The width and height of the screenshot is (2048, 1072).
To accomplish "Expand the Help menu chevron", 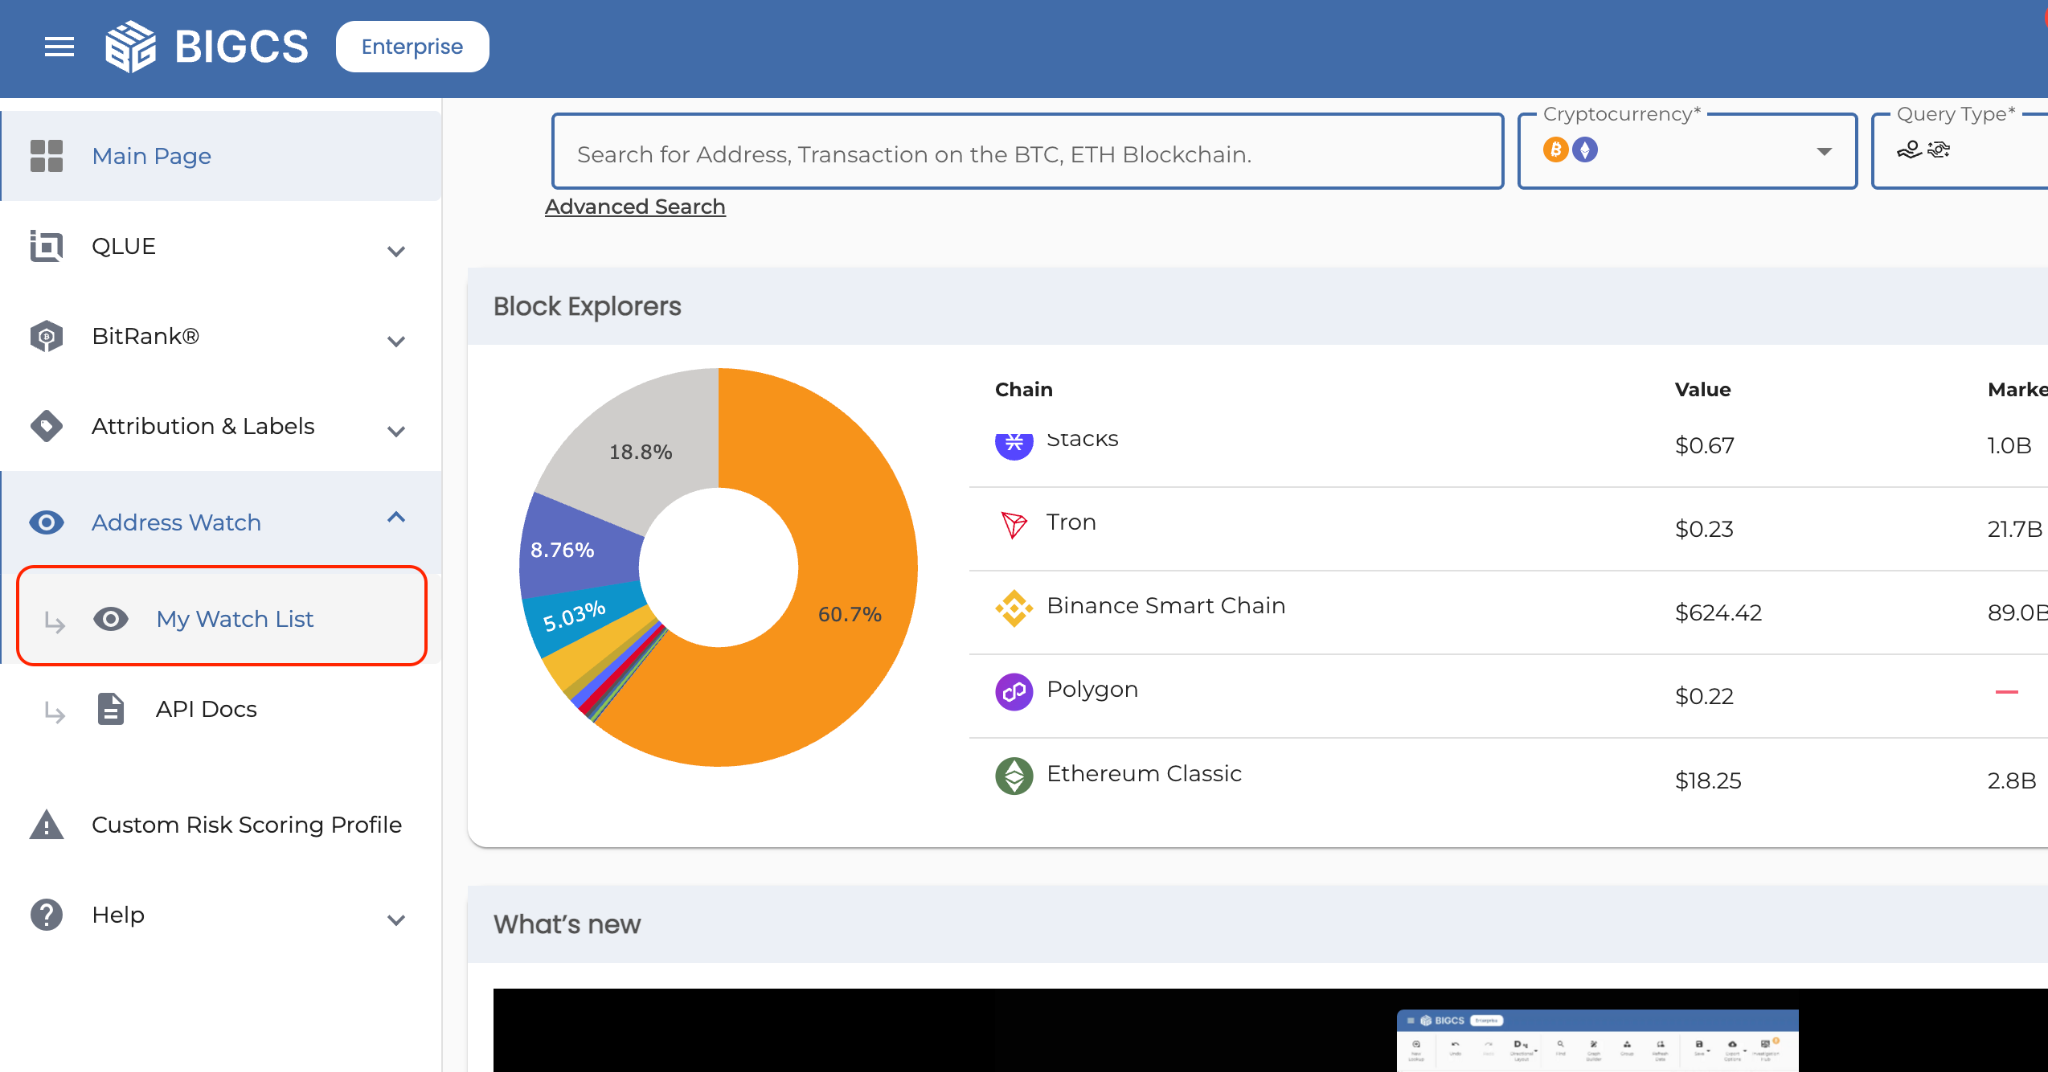I will point(396,920).
